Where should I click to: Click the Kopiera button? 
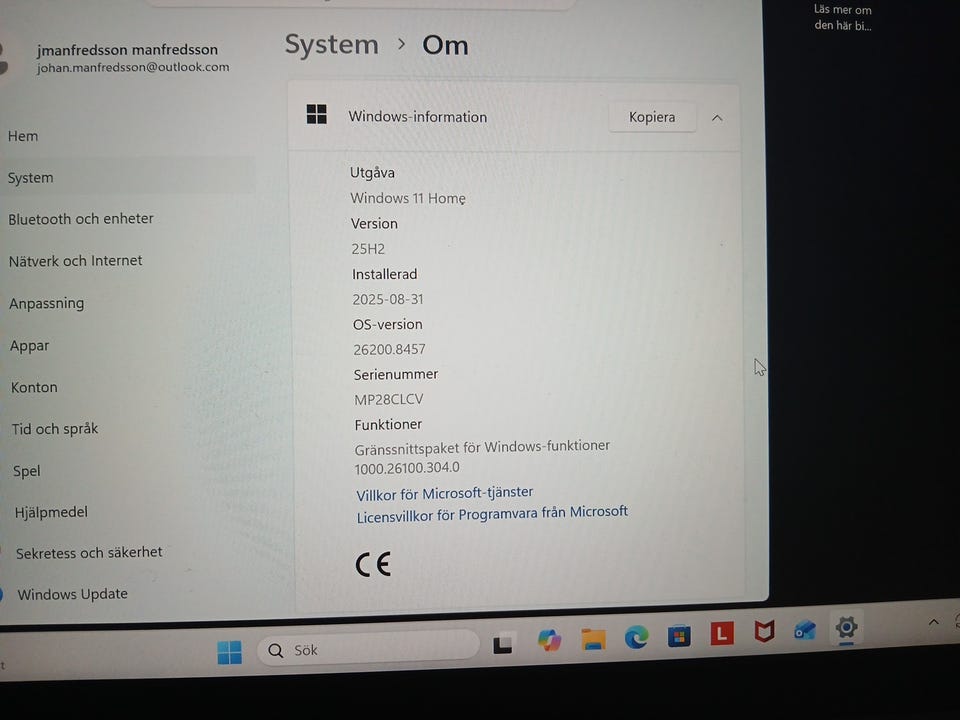(652, 117)
